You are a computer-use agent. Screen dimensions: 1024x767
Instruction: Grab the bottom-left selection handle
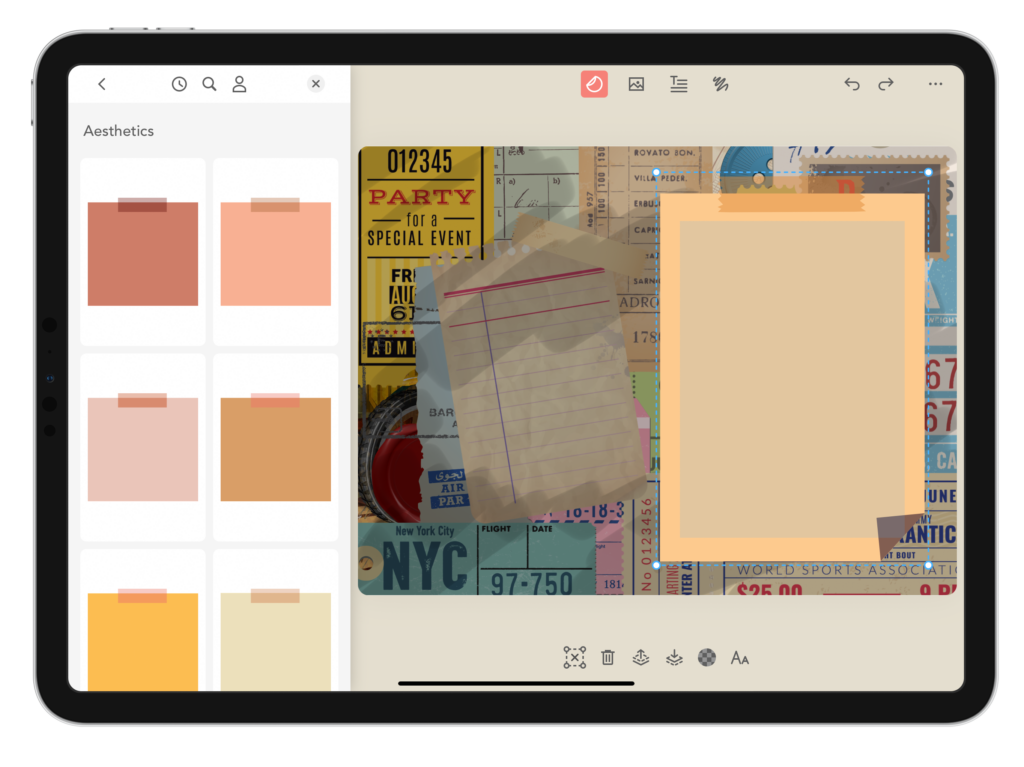656,565
